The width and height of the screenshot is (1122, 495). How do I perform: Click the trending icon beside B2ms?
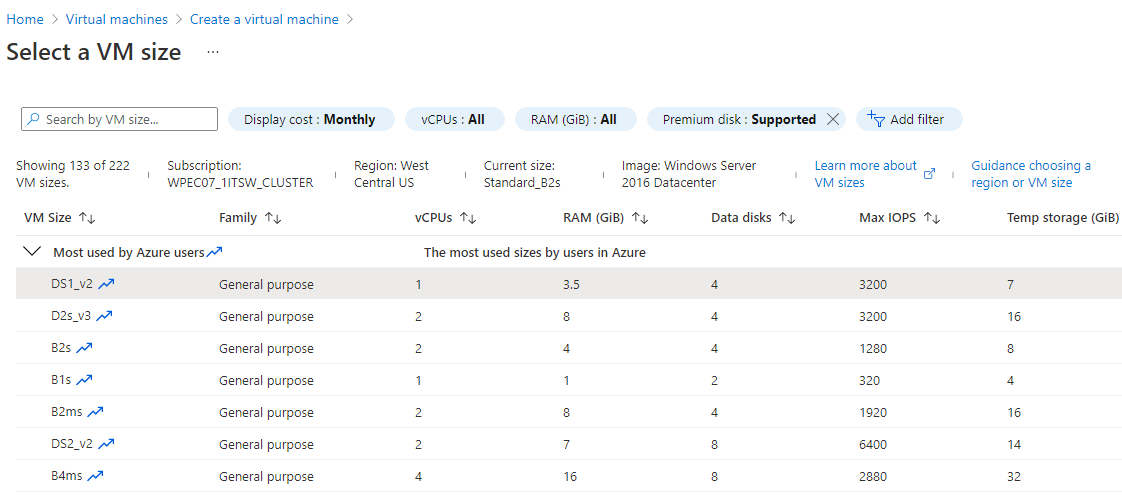[95, 411]
